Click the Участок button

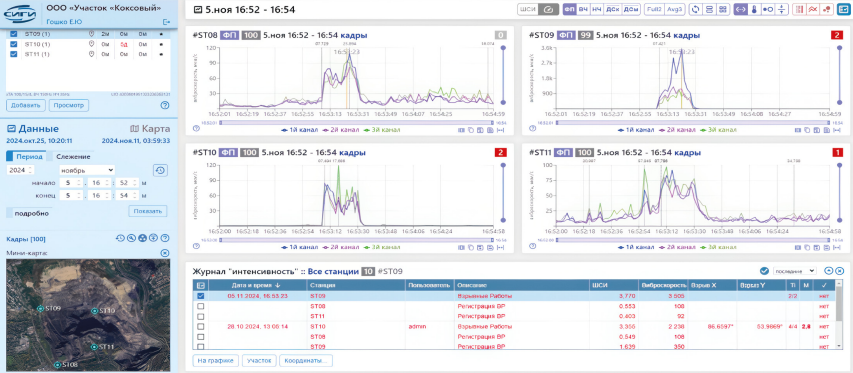pos(258,360)
